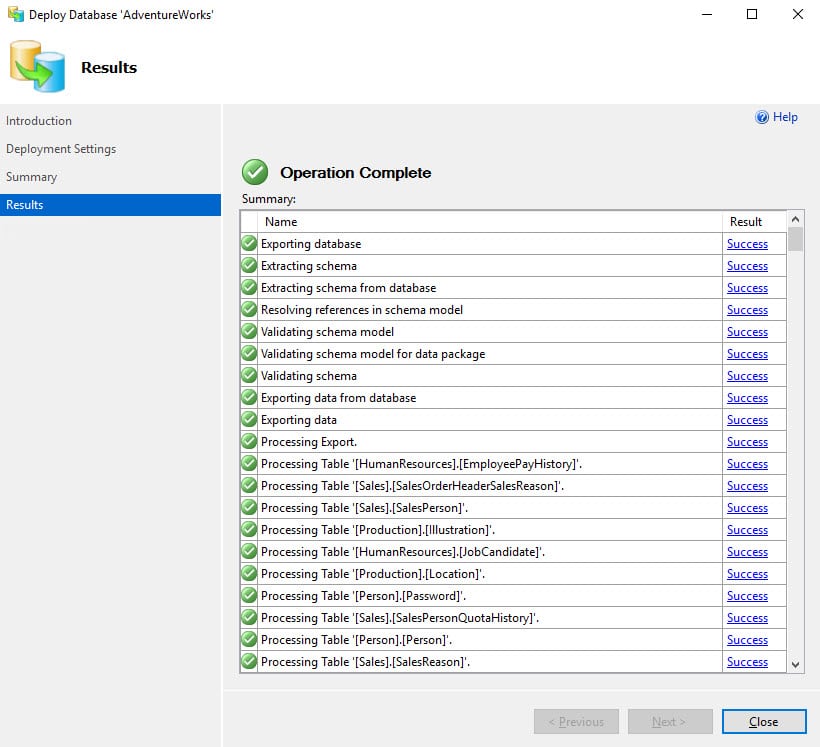This screenshot has height=747, width=820.
Task: Select 'Processing Table [Person].[Person]' text
Action: (x=357, y=639)
